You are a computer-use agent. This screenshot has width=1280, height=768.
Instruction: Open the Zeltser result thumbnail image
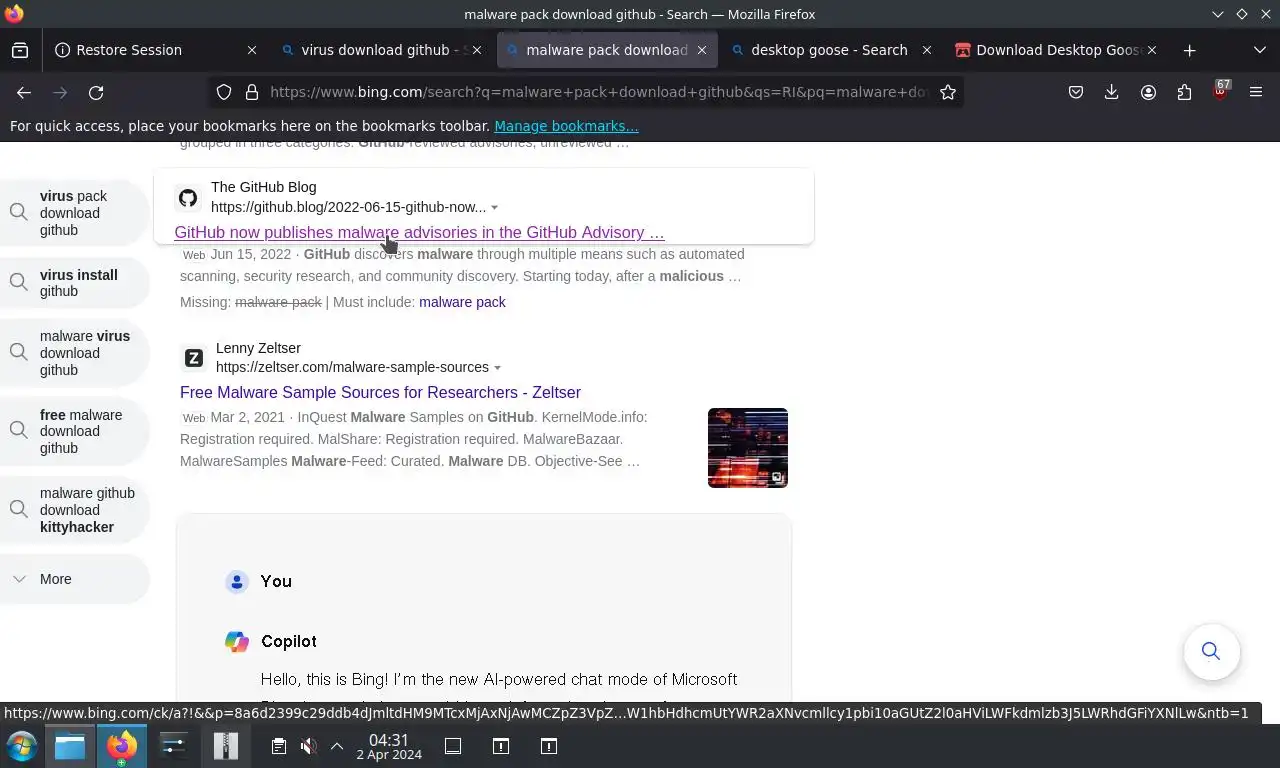(x=748, y=448)
